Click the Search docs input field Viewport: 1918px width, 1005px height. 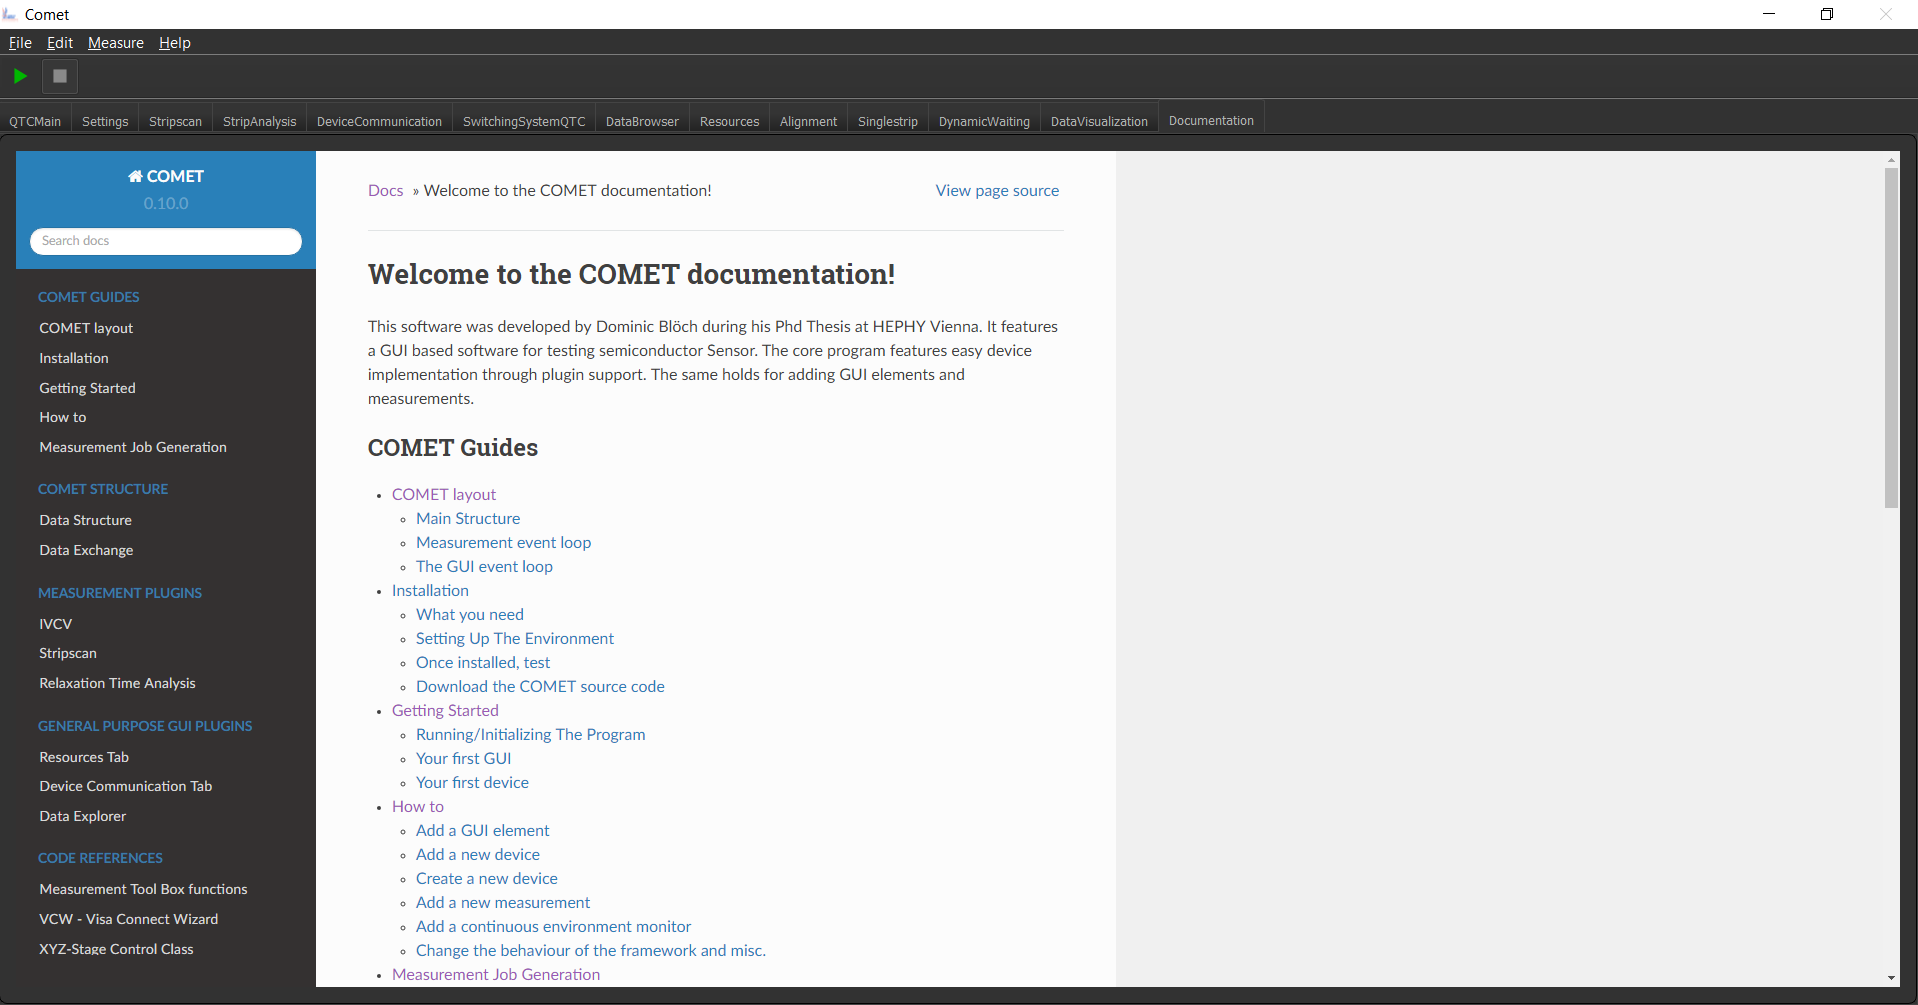point(166,241)
